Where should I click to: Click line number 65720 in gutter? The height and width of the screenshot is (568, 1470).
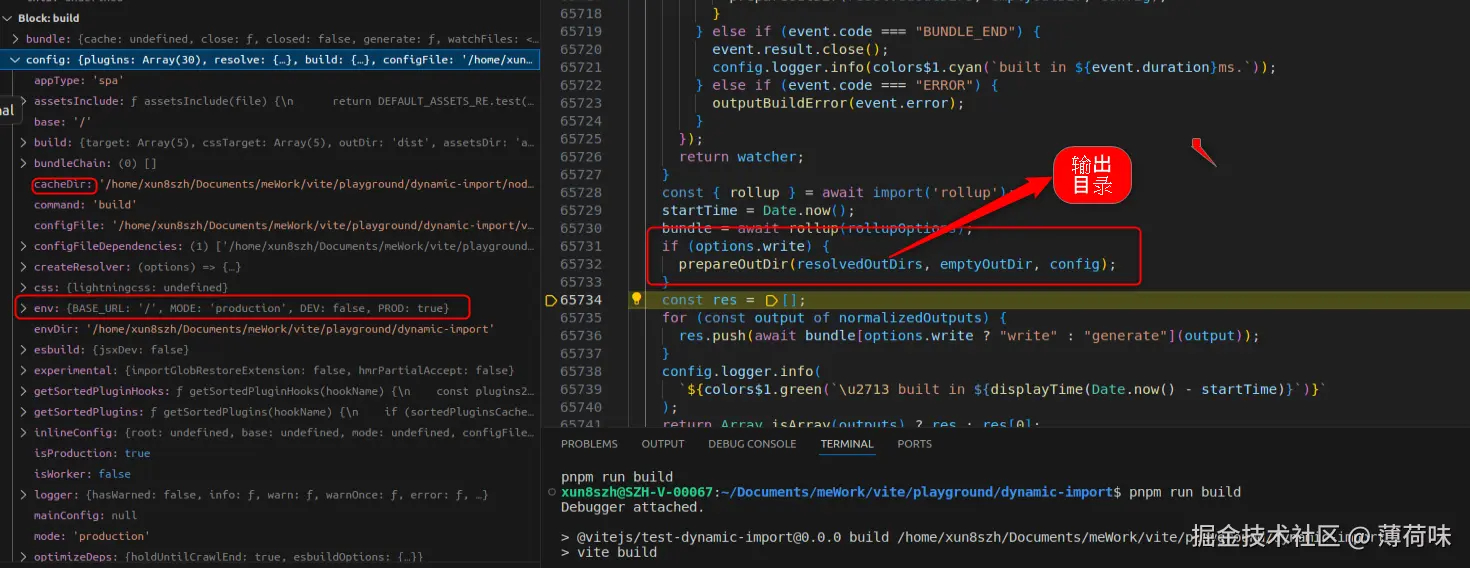[581, 49]
